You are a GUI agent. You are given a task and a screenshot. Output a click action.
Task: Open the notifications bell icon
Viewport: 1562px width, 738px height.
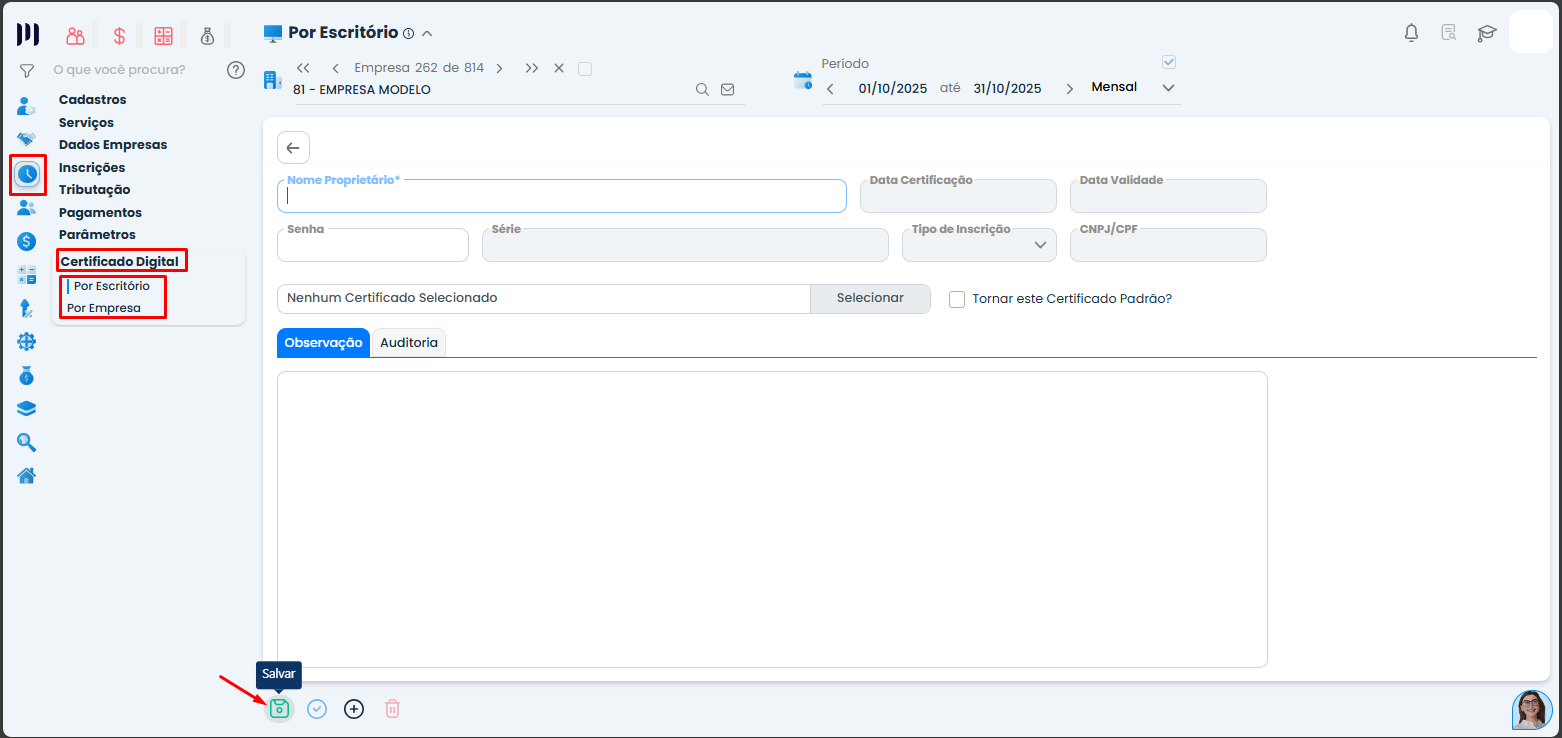pyautogui.click(x=1411, y=33)
